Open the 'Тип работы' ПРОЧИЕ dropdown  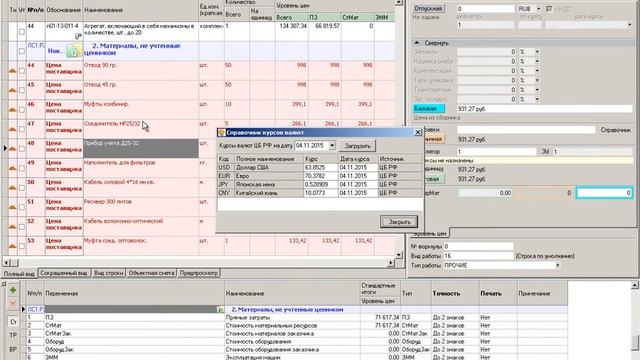click(557, 265)
